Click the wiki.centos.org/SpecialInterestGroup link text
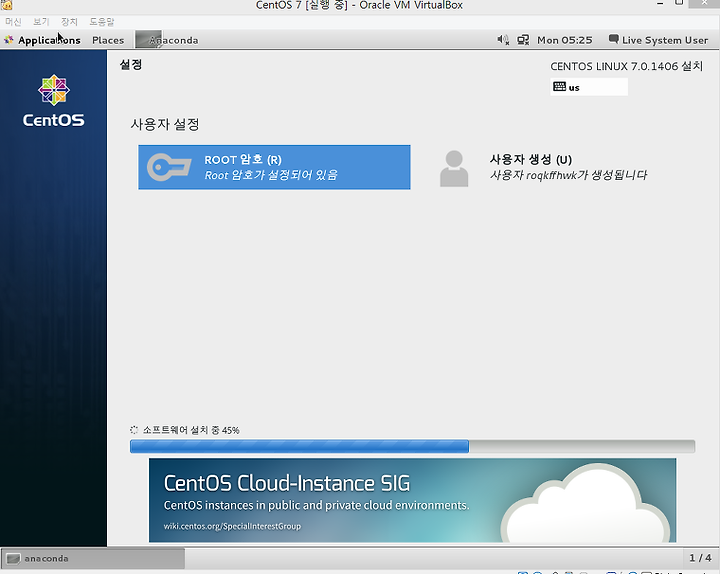The height and width of the screenshot is (574, 720). [232, 526]
